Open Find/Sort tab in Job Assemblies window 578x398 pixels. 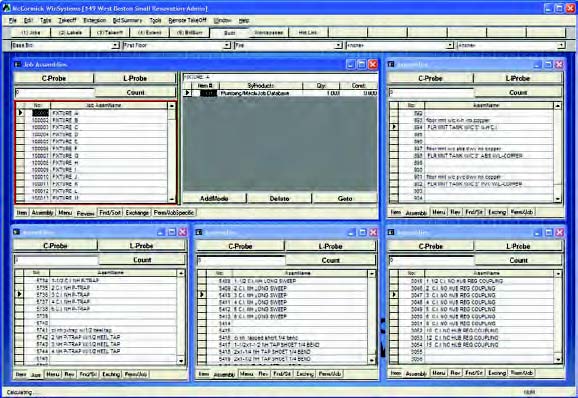click(110, 213)
